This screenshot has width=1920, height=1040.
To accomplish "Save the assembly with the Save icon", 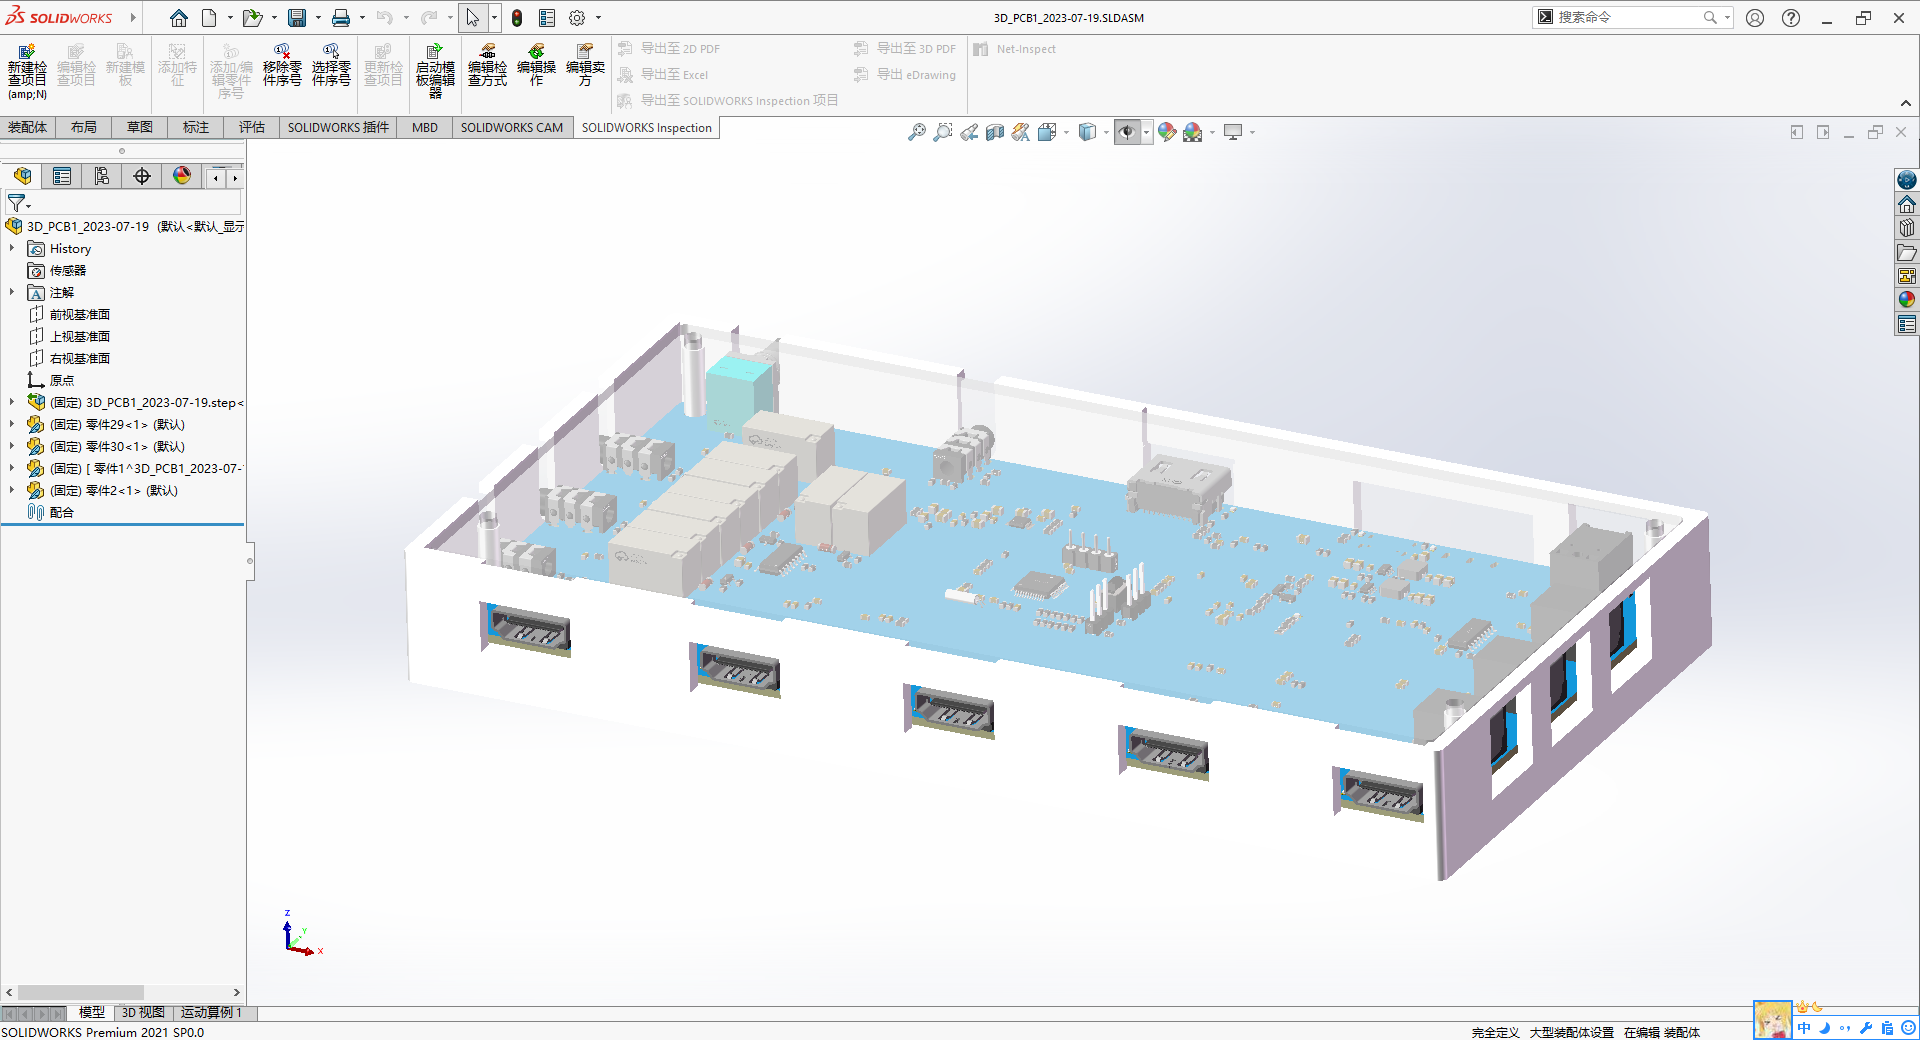I will 297,18.
